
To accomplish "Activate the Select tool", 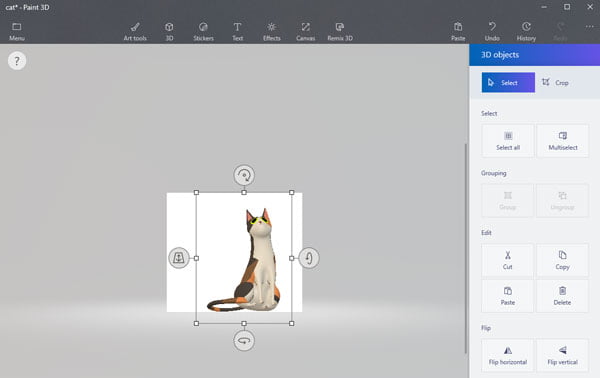I will [x=508, y=82].
